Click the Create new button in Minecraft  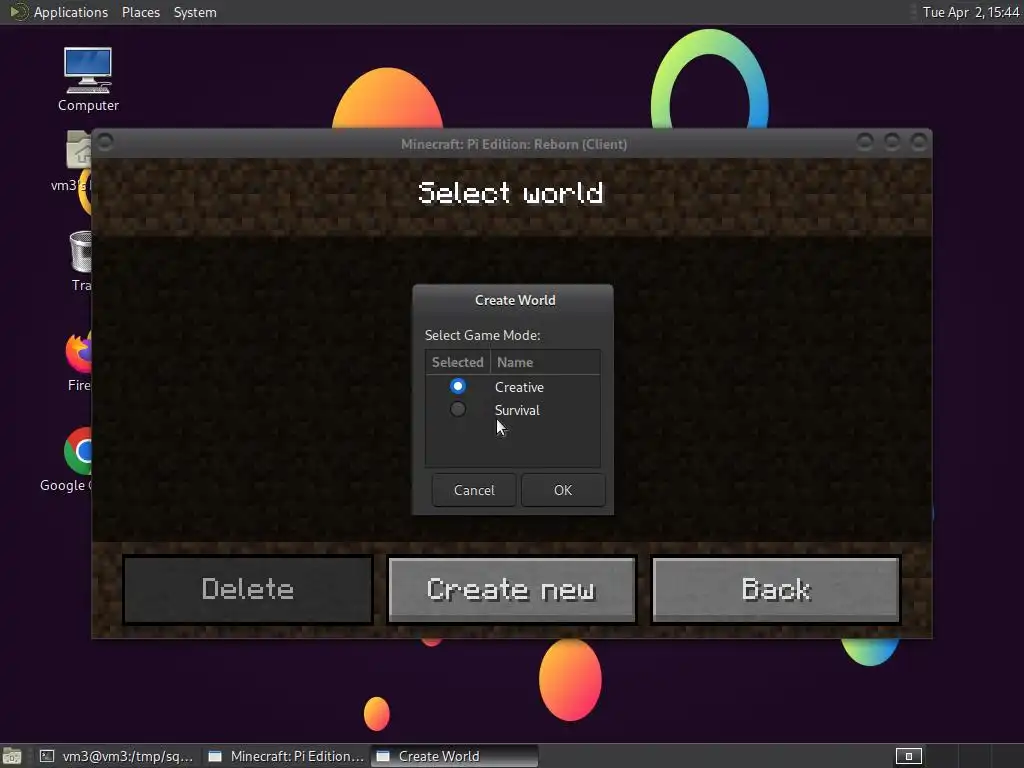coord(512,590)
